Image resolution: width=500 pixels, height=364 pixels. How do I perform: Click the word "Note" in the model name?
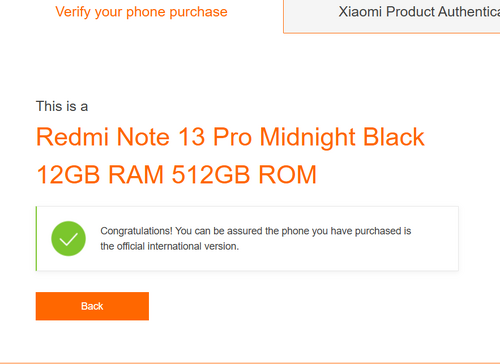click(143, 137)
